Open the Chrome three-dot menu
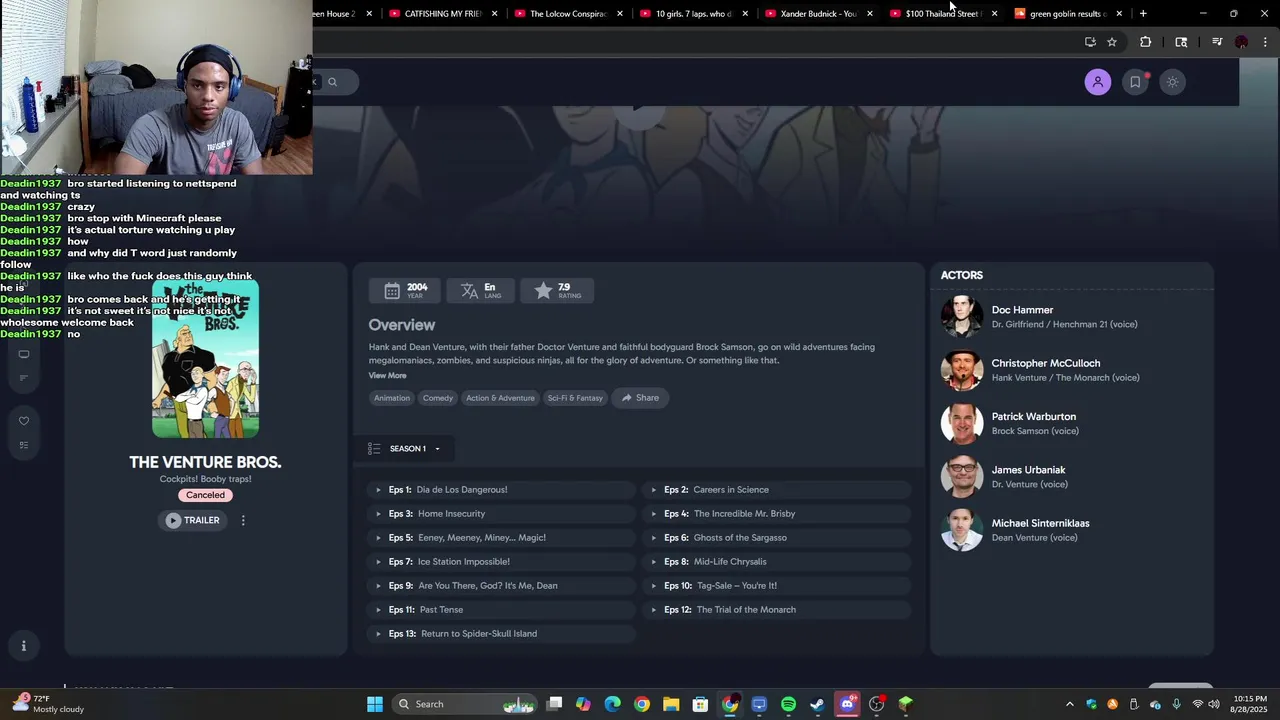The image size is (1280, 720). [1265, 42]
